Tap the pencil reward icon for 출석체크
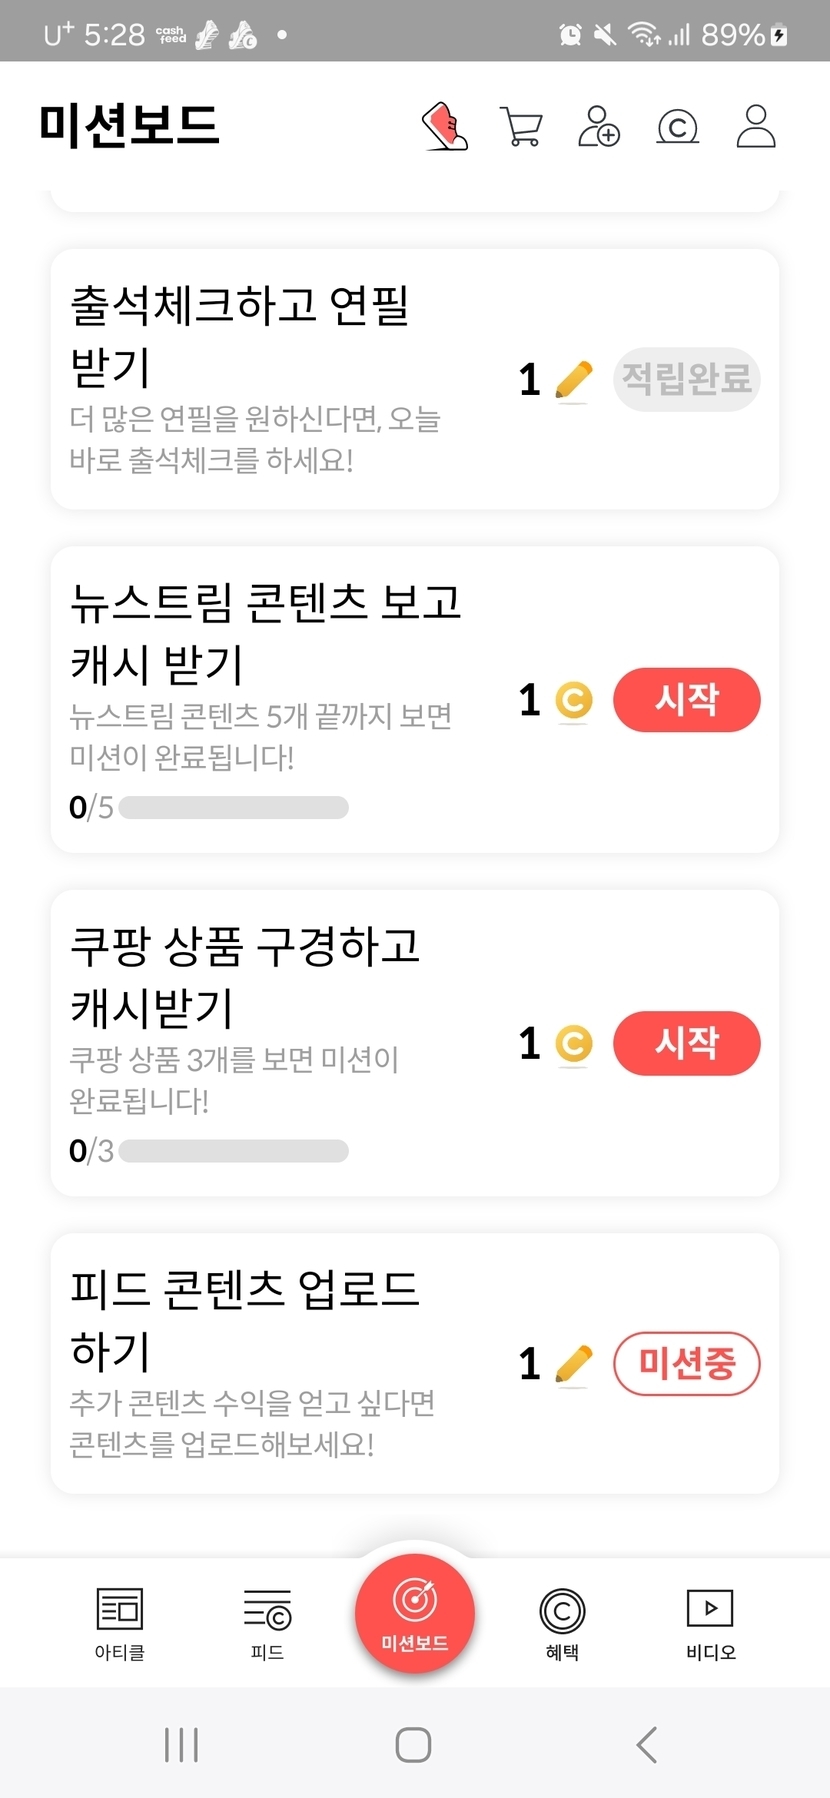The width and height of the screenshot is (830, 1798). [x=573, y=380]
